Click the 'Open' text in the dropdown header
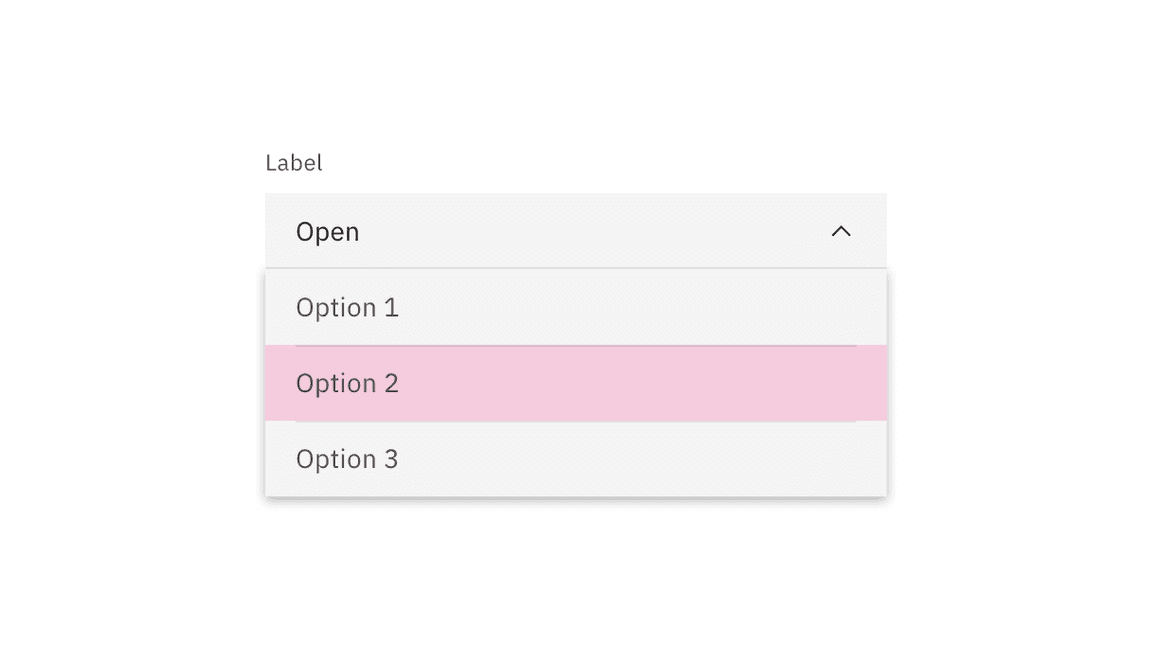1152x648 pixels. (327, 232)
